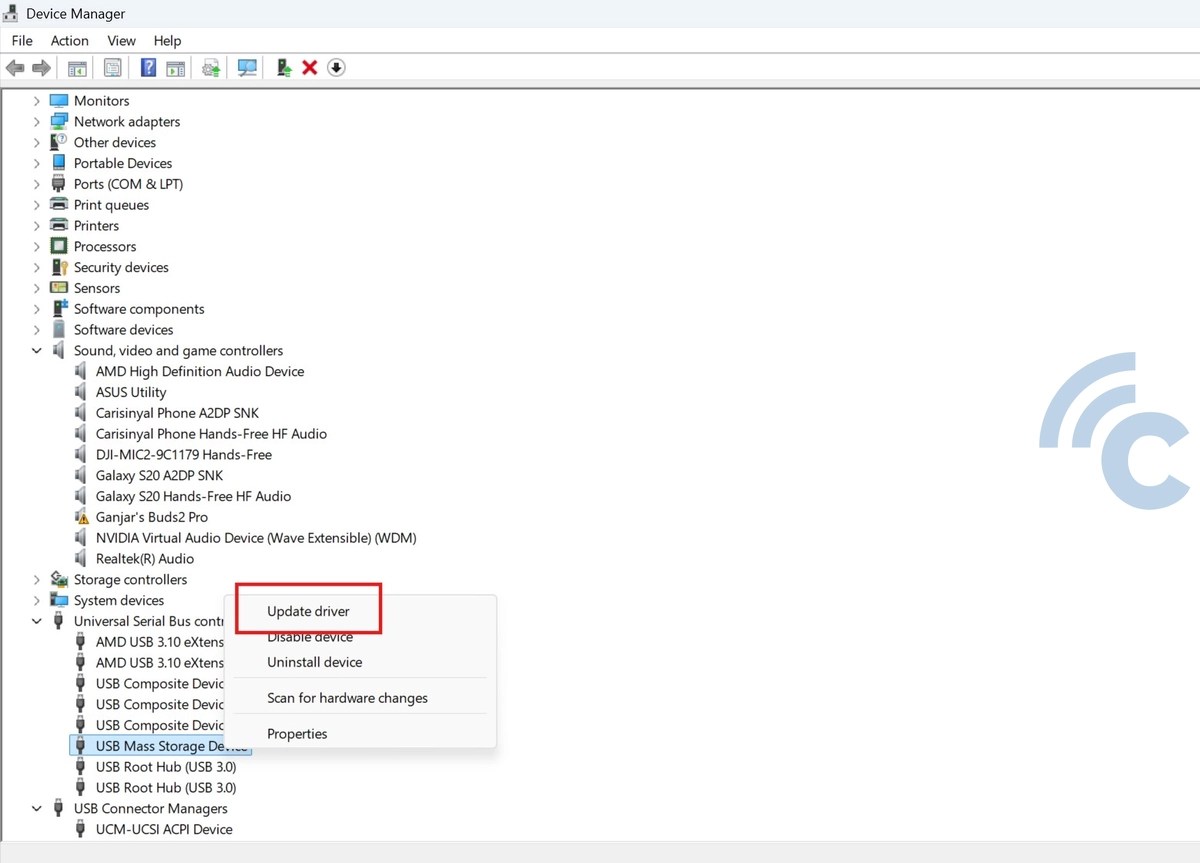1200x863 pixels.
Task: Select AMD High Definition Audio Device
Action: pyautogui.click(x=200, y=371)
